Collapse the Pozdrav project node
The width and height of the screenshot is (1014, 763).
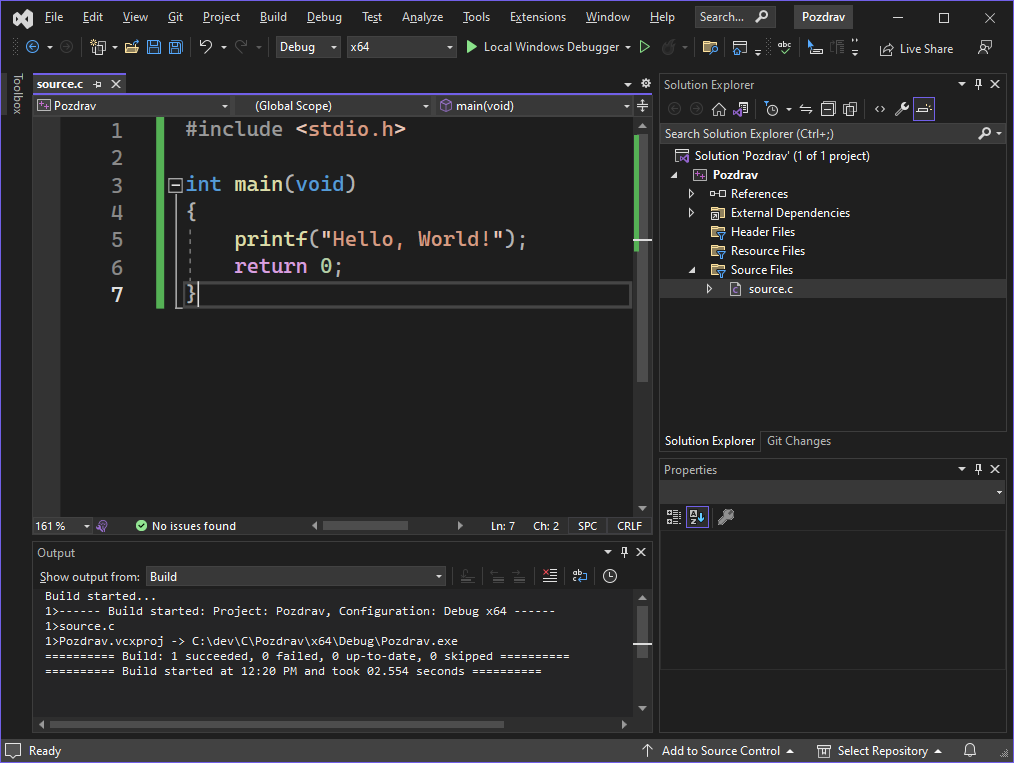(x=674, y=175)
